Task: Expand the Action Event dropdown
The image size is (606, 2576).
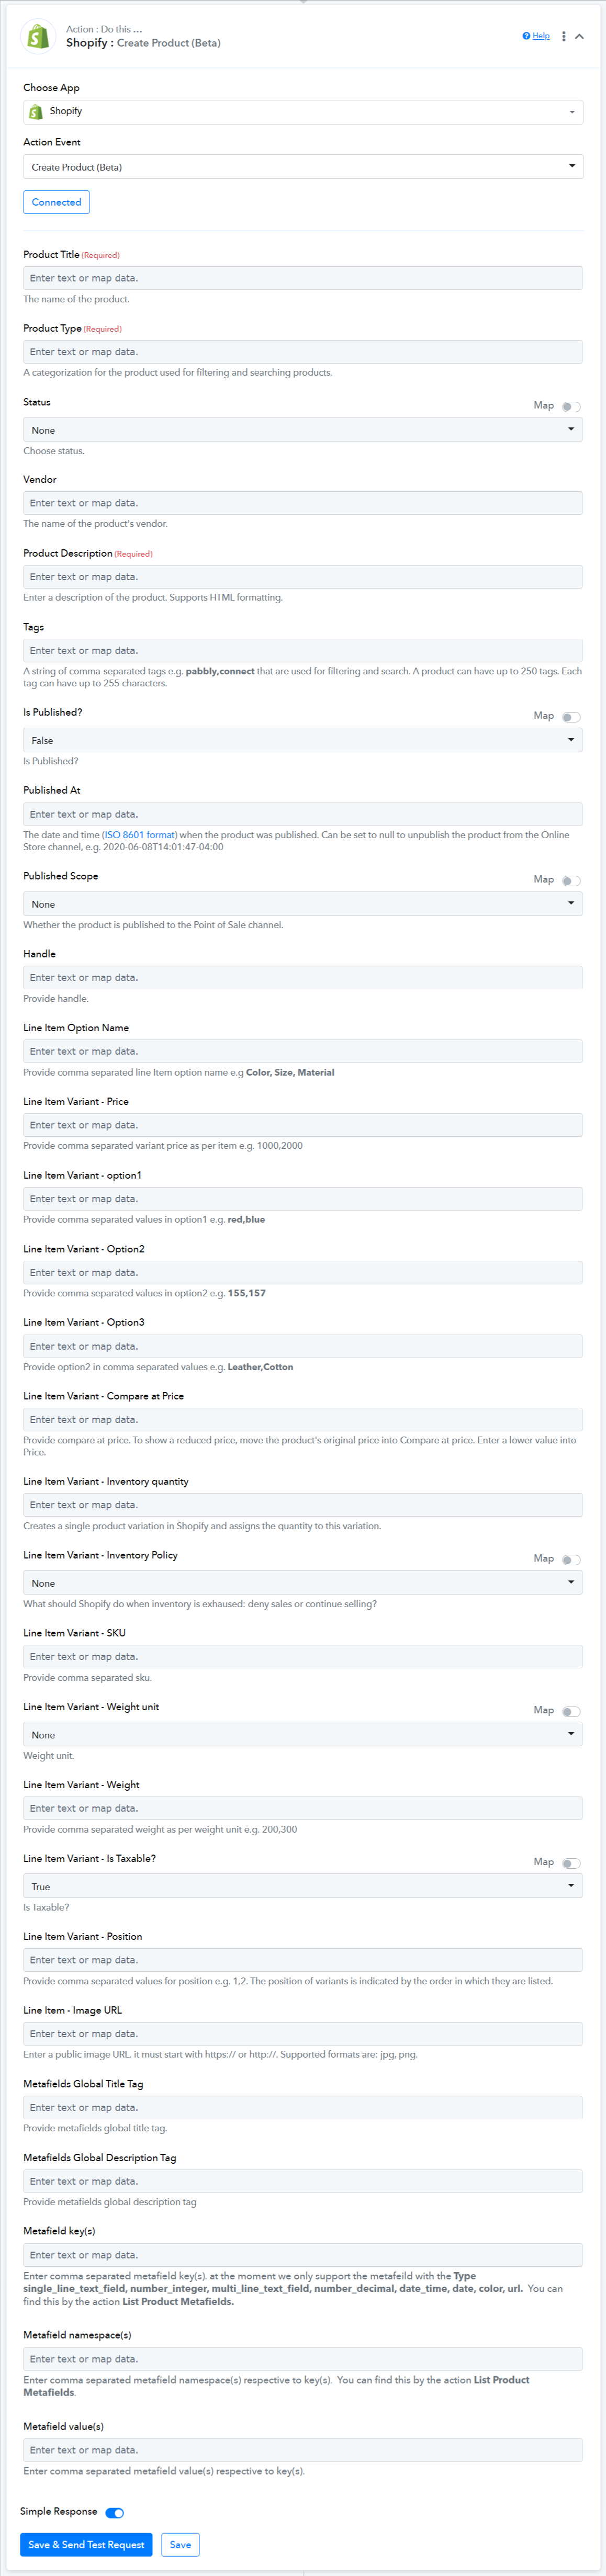Action: (x=303, y=167)
